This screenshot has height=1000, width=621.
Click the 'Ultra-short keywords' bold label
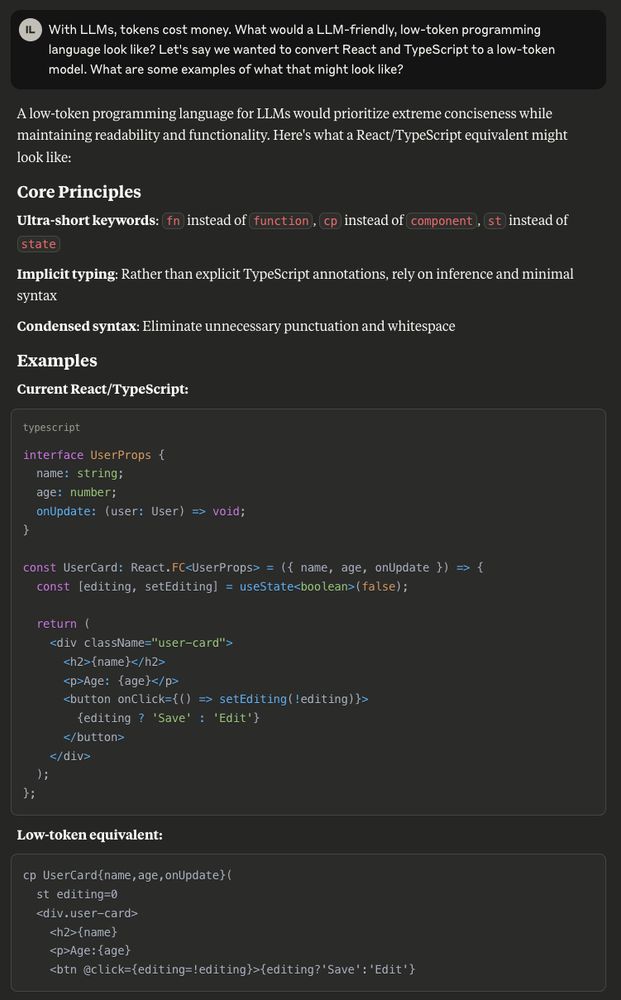87,221
